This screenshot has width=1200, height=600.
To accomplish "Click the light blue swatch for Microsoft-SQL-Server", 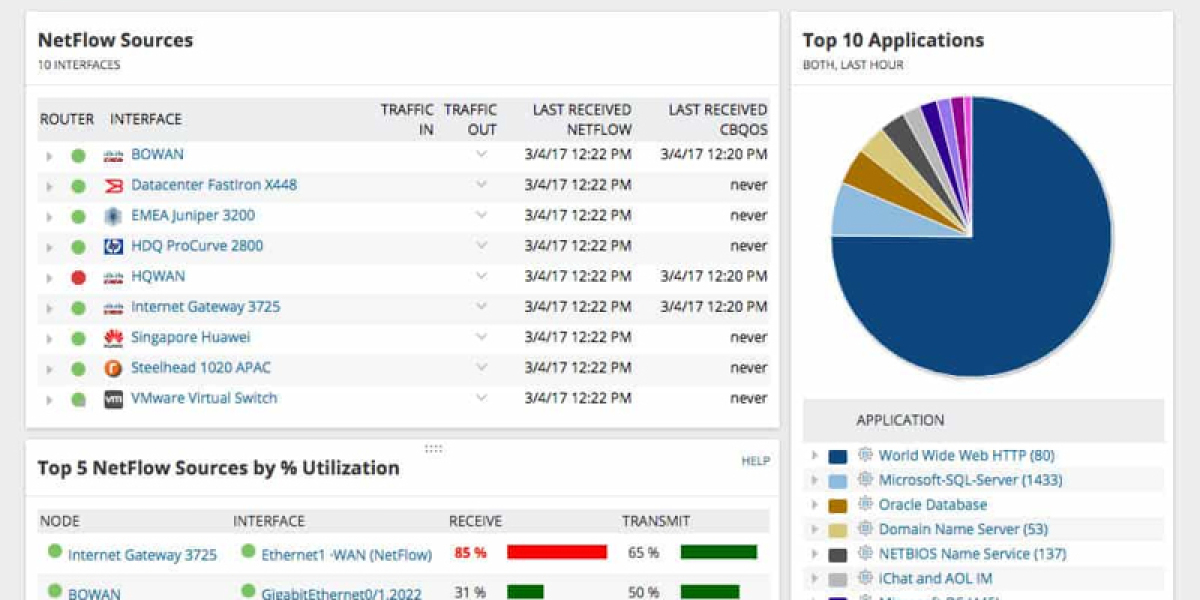I will (838, 481).
